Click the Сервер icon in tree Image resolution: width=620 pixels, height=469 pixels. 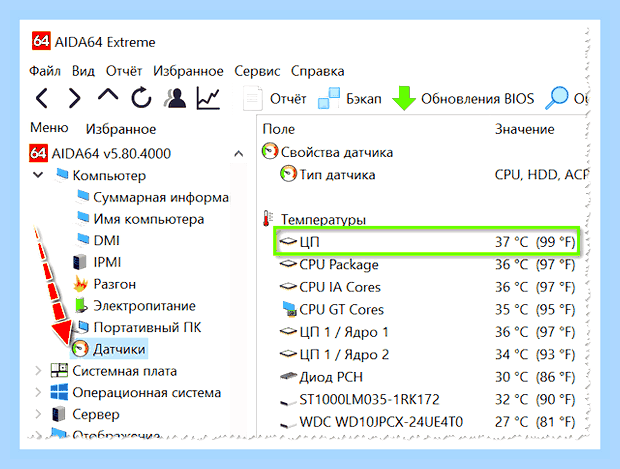click(59, 414)
